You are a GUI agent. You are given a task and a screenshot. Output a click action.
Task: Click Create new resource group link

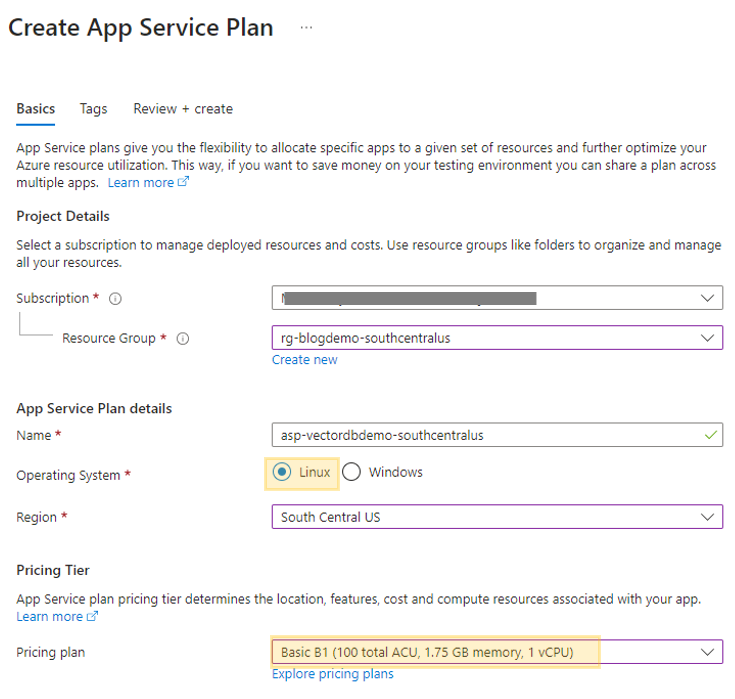(x=305, y=360)
